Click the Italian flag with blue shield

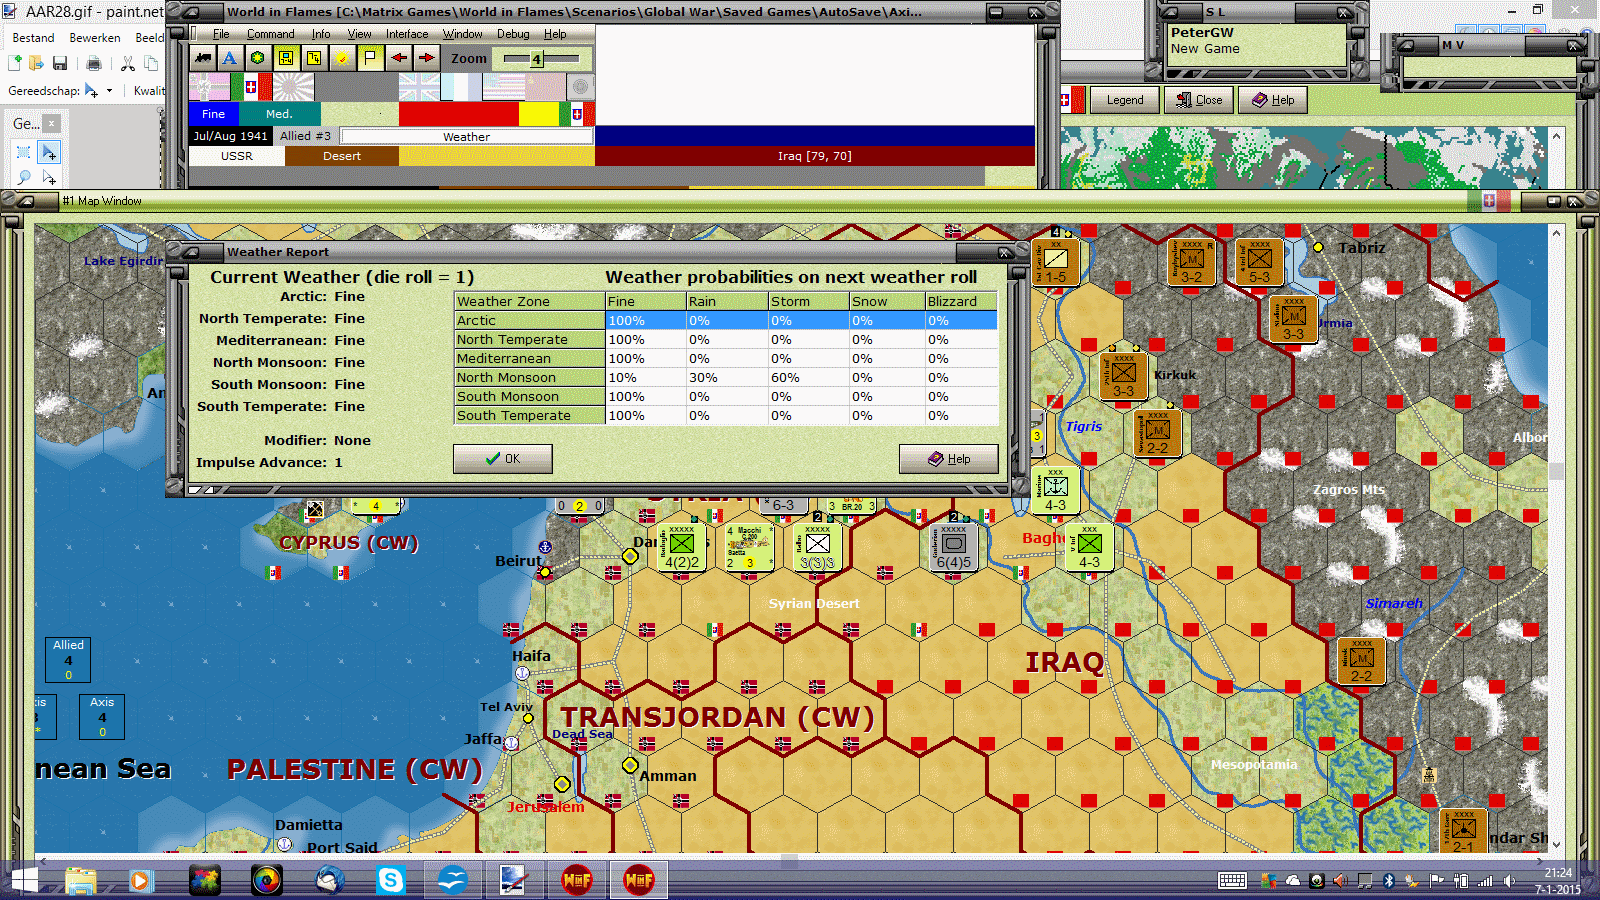[x=251, y=87]
